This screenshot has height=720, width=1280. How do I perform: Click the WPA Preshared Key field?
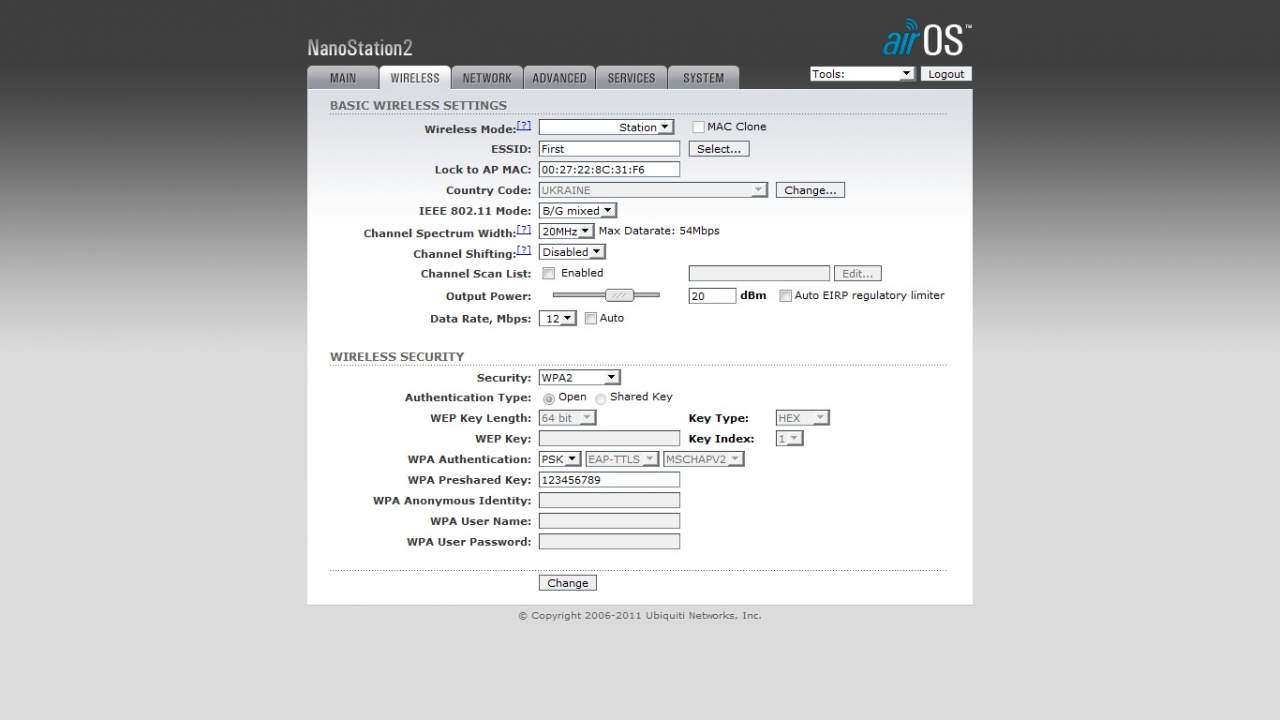click(x=609, y=480)
